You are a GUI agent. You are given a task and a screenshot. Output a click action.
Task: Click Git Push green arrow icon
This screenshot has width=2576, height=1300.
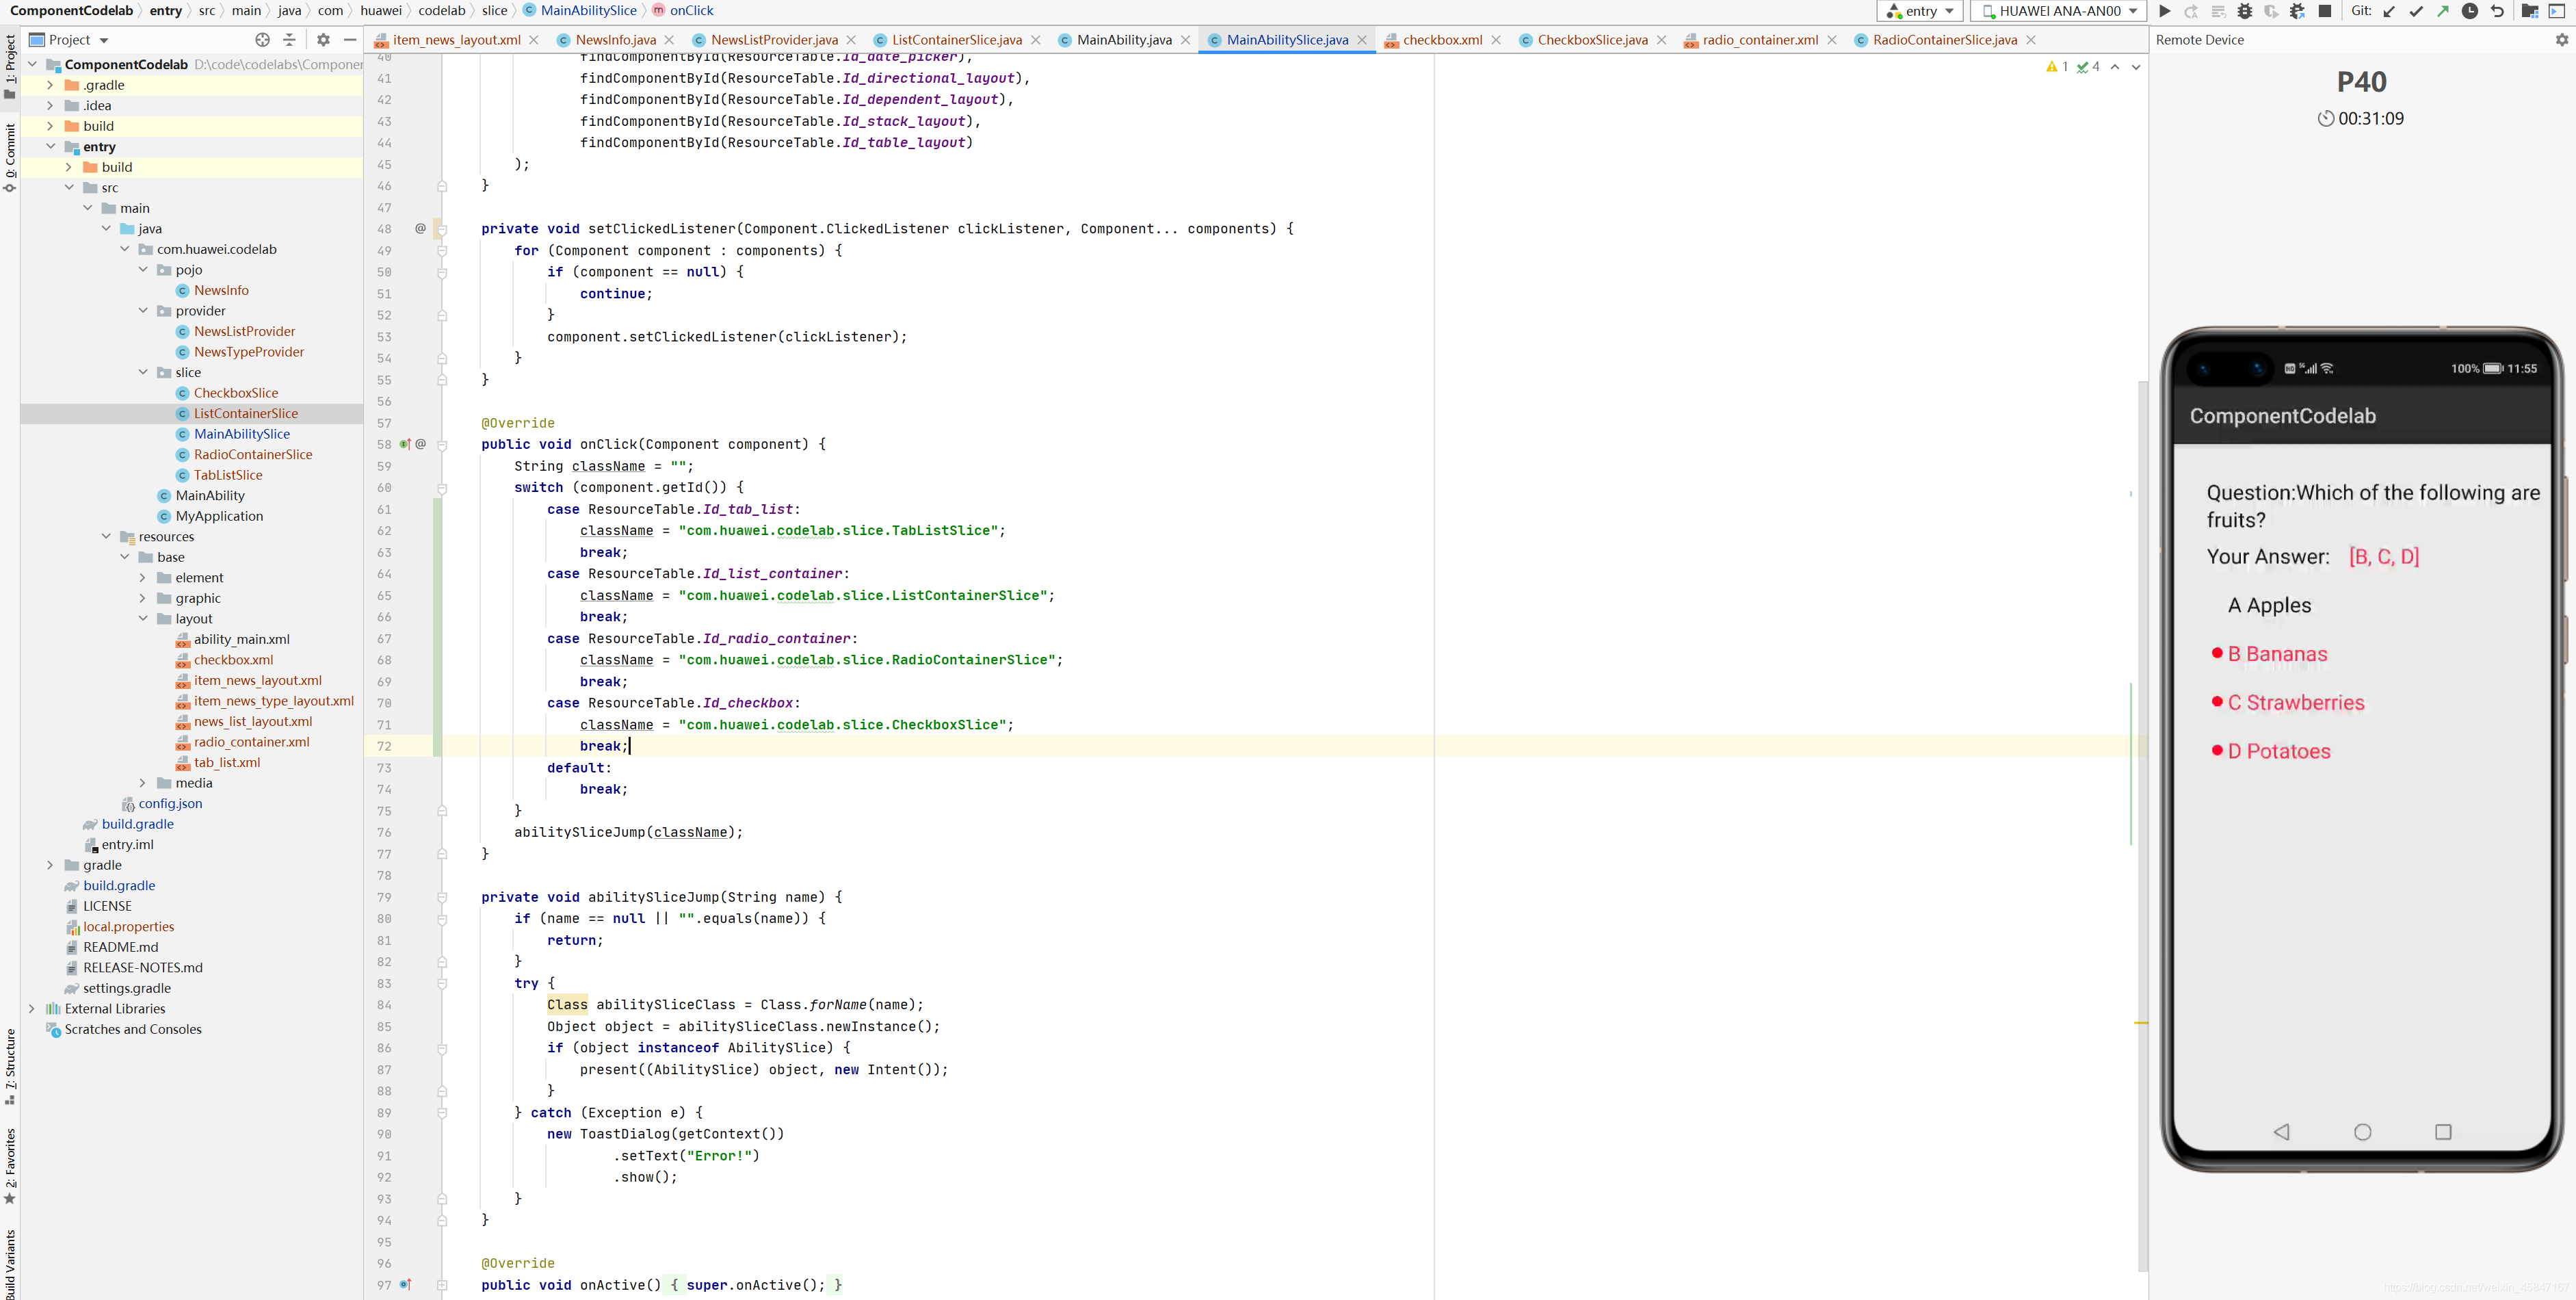(2443, 11)
